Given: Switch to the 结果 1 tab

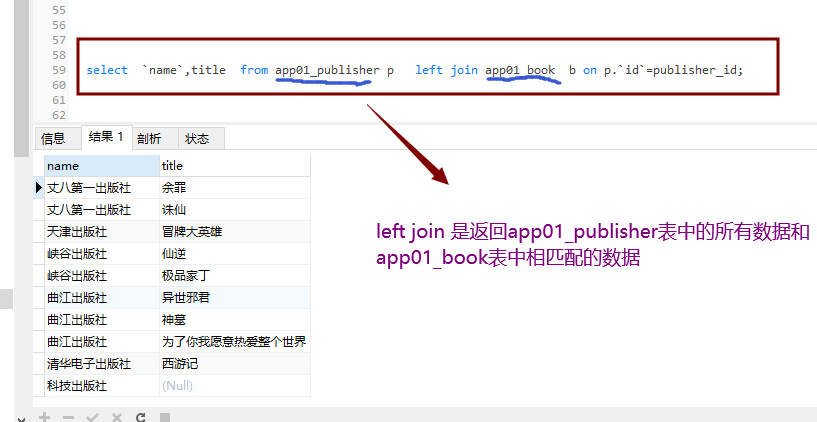Looking at the screenshot, I should (106, 137).
